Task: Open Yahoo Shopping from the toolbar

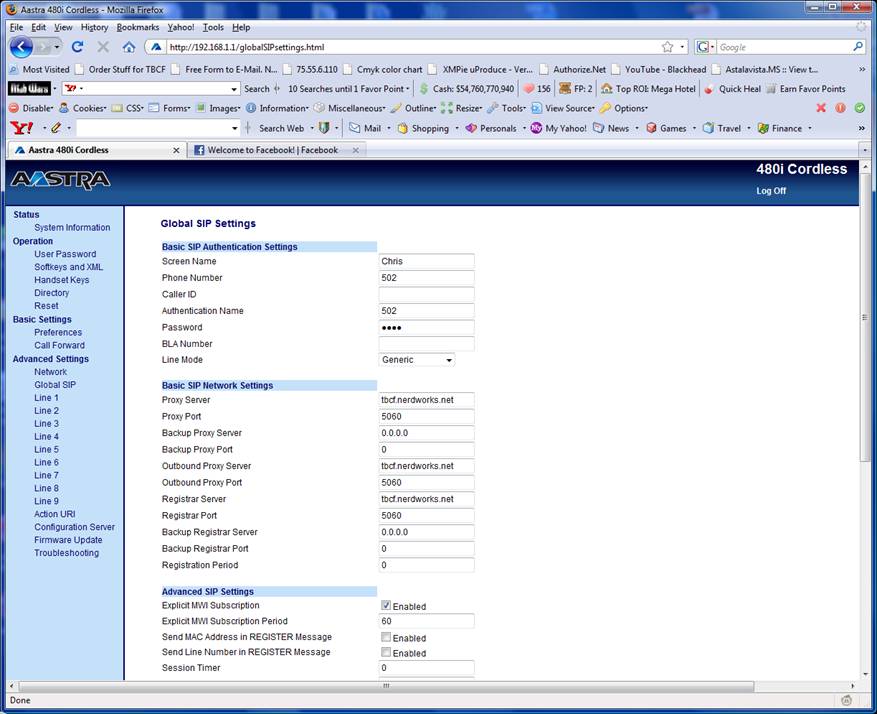Action: (x=422, y=128)
